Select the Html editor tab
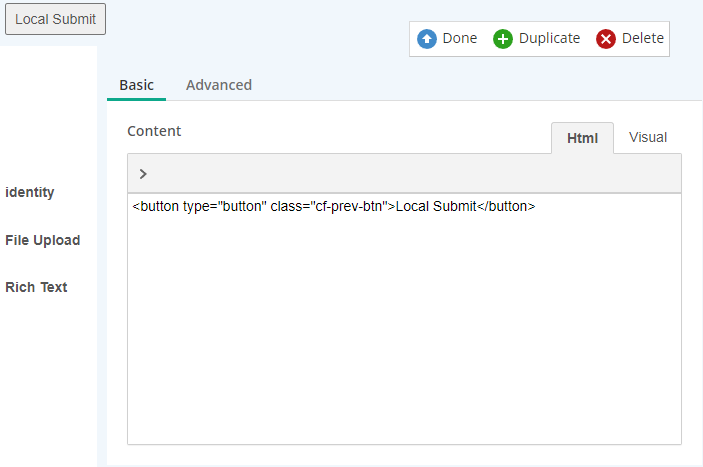The image size is (703, 467). pyautogui.click(x=582, y=138)
